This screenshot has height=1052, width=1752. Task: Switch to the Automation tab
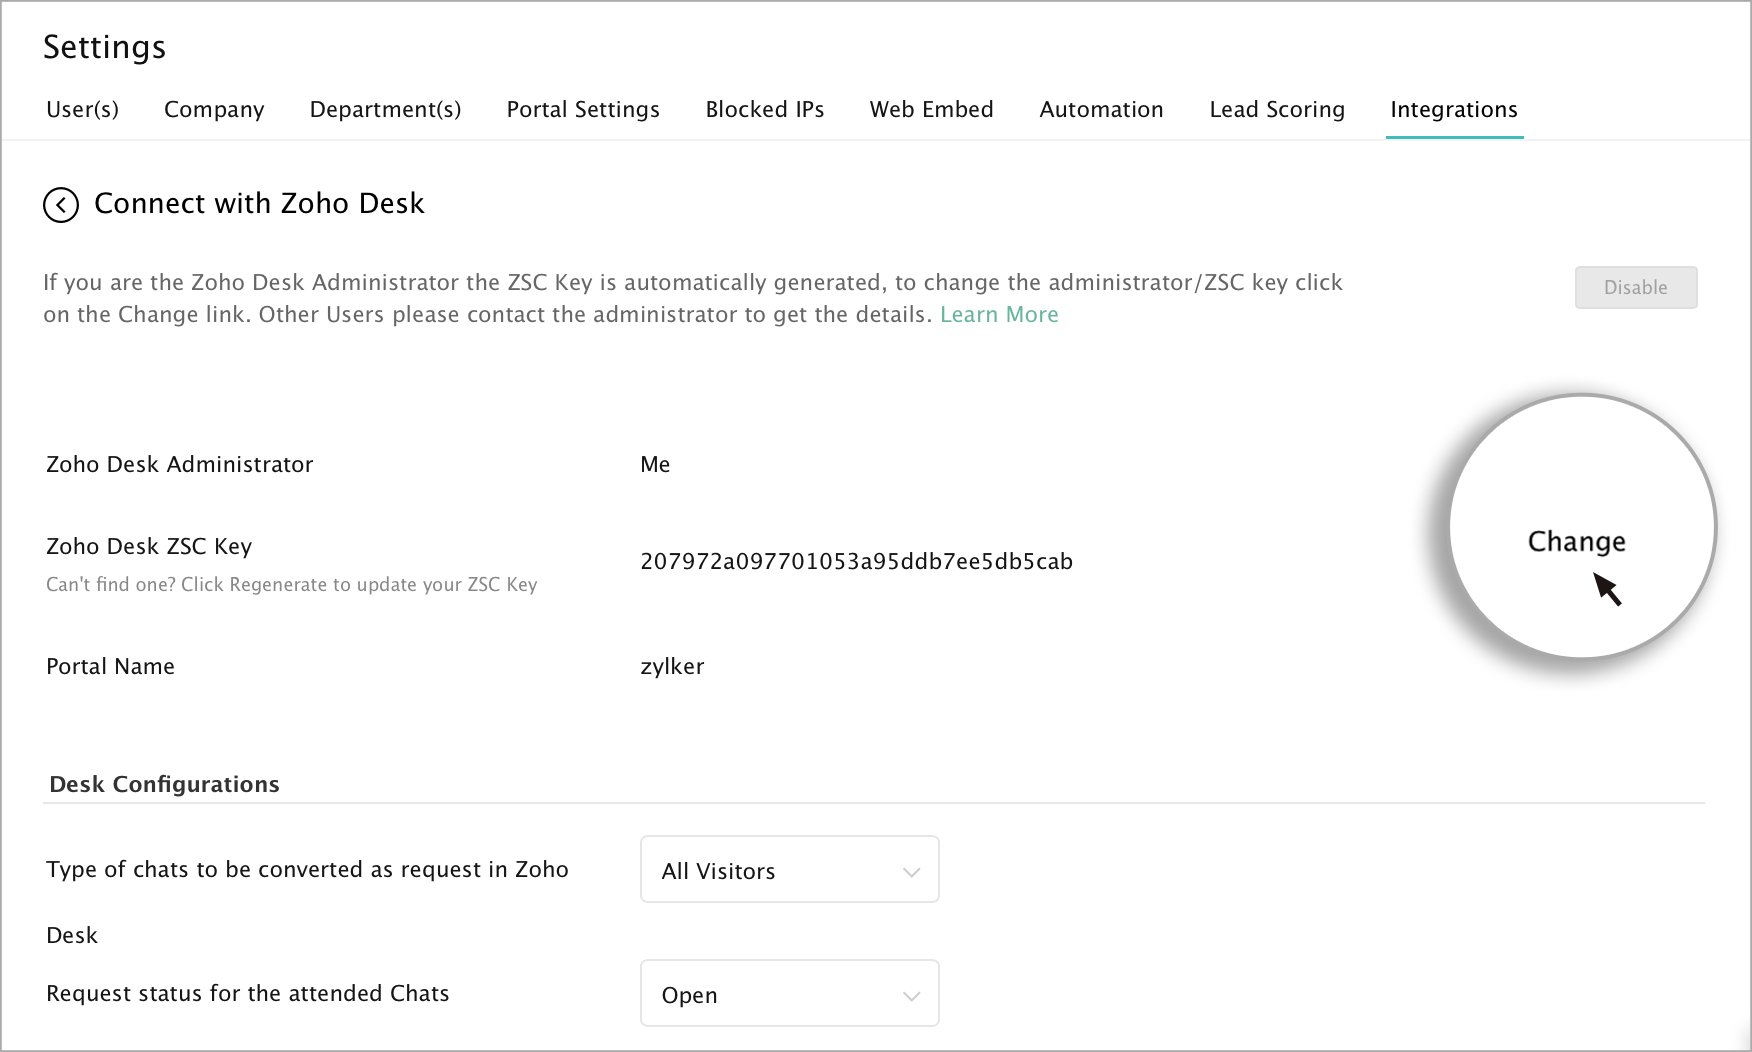tap(1101, 109)
